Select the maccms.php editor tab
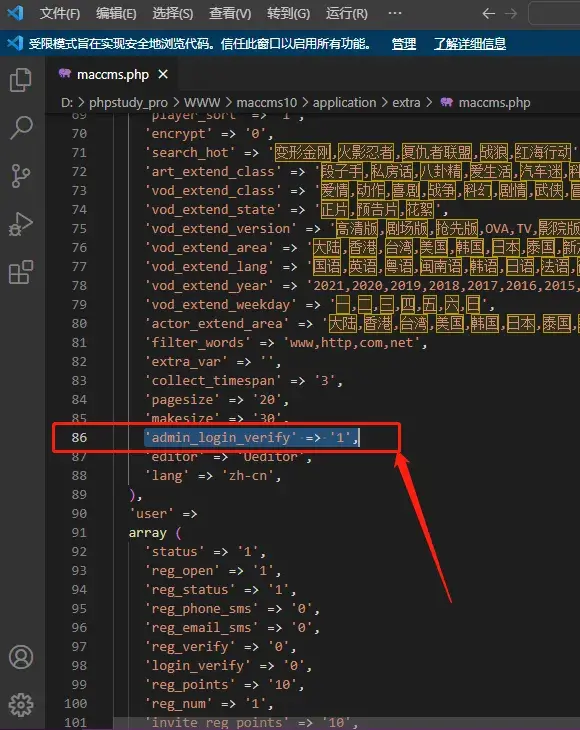Image resolution: width=580 pixels, height=730 pixels. tap(111, 74)
